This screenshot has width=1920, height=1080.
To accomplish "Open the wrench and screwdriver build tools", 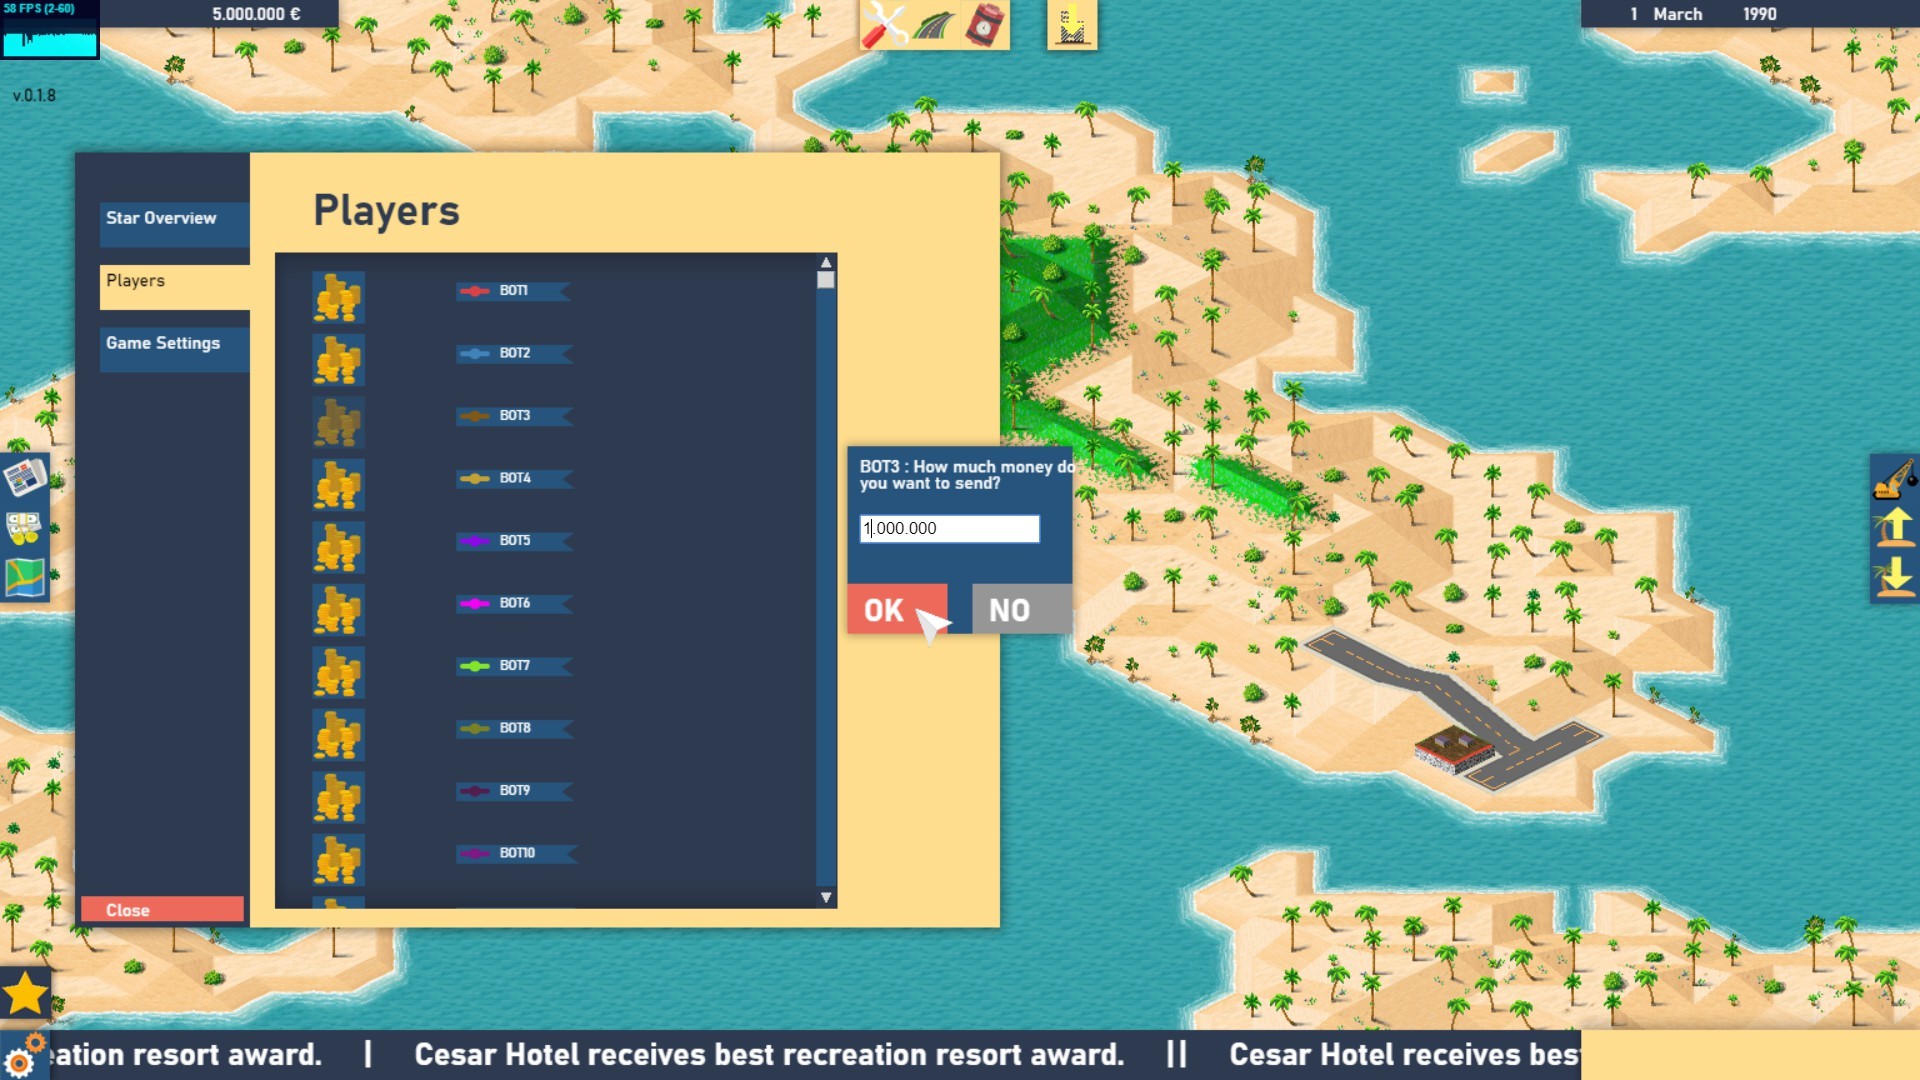I will tap(884, 25).
